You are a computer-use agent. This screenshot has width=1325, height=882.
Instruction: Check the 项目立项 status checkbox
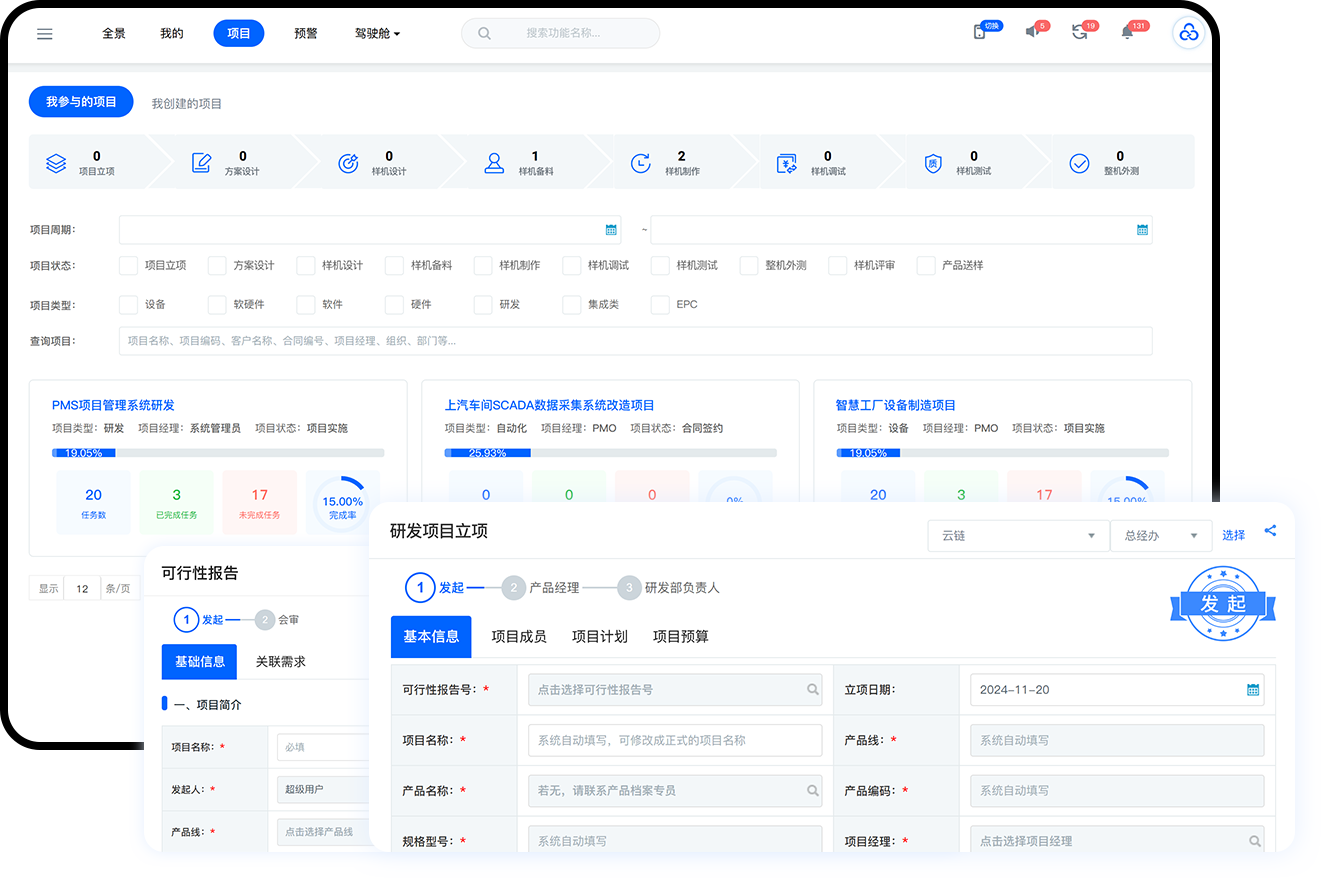(x=128, y=266)
